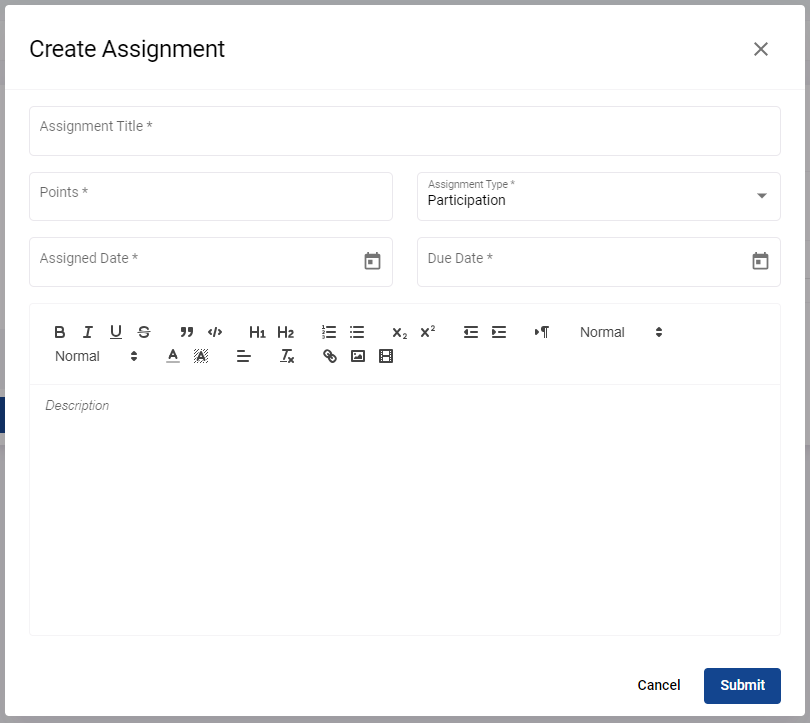Insert a bulleted list
Image resolution: width=810 pixels, height=723 pixels.
point(357,332)
